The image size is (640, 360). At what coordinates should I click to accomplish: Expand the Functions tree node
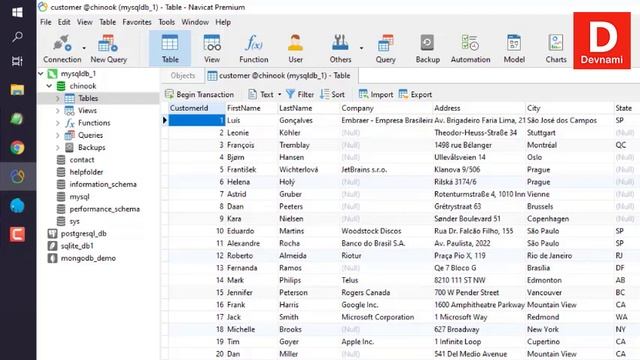pyautogui.click(x=58, y=123)
